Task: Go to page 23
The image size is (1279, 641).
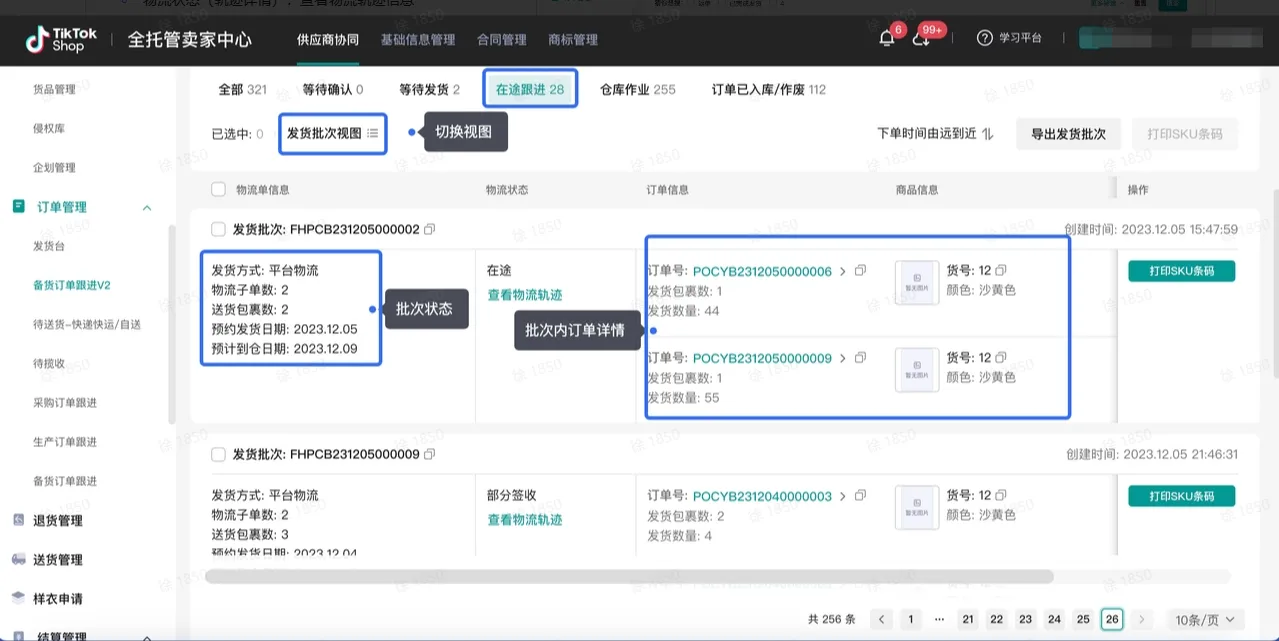Action: 1025,619
